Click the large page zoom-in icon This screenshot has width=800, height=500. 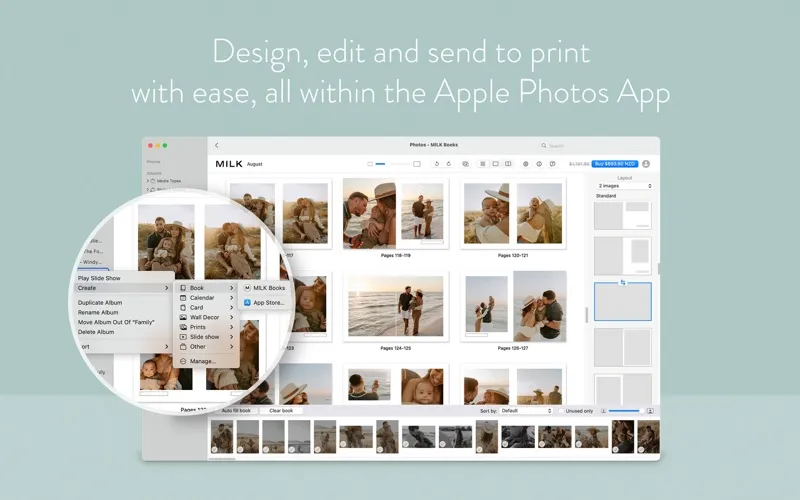[417, 164]
